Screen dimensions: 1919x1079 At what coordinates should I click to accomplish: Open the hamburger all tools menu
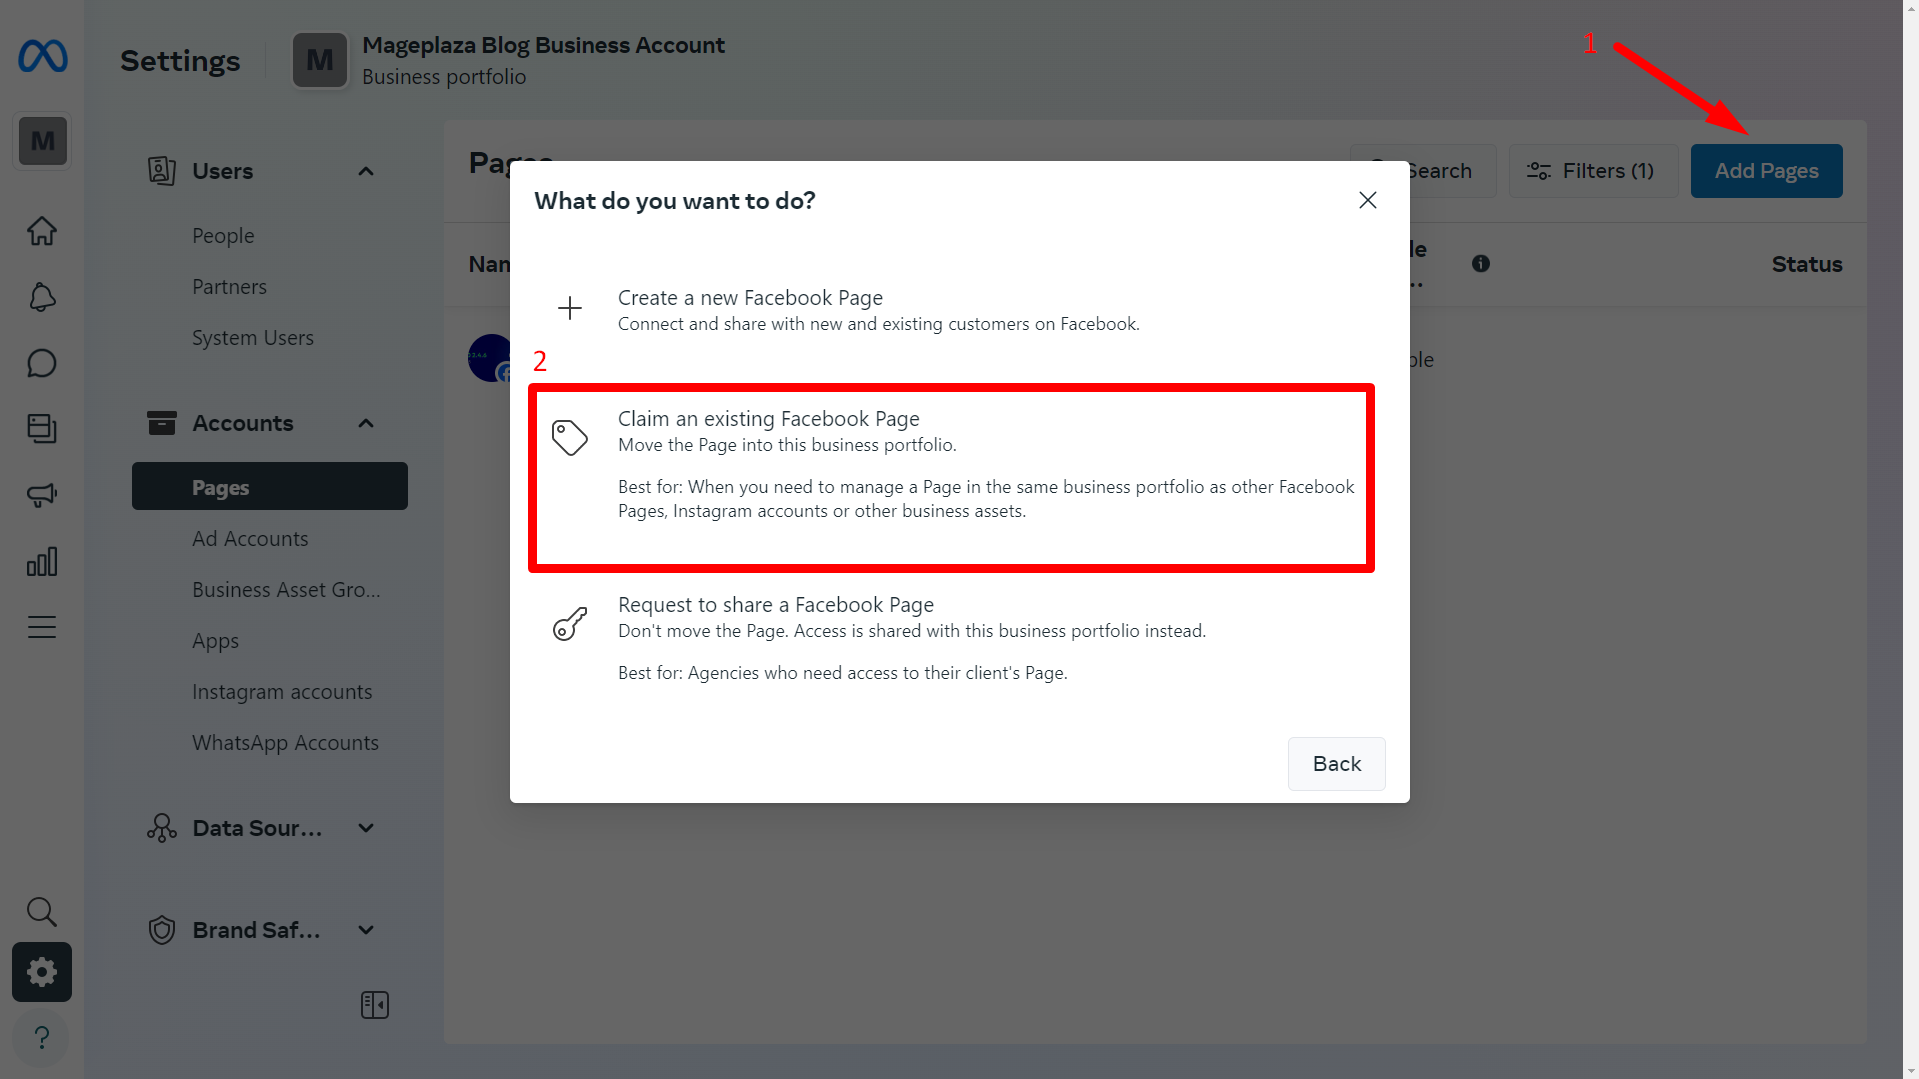click(x=42, y=627)
